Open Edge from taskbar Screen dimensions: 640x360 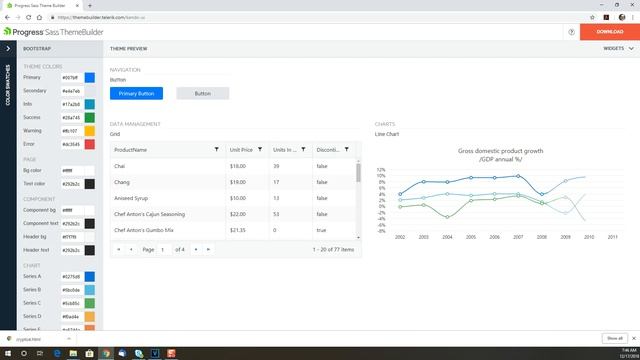tap(57, 353)
